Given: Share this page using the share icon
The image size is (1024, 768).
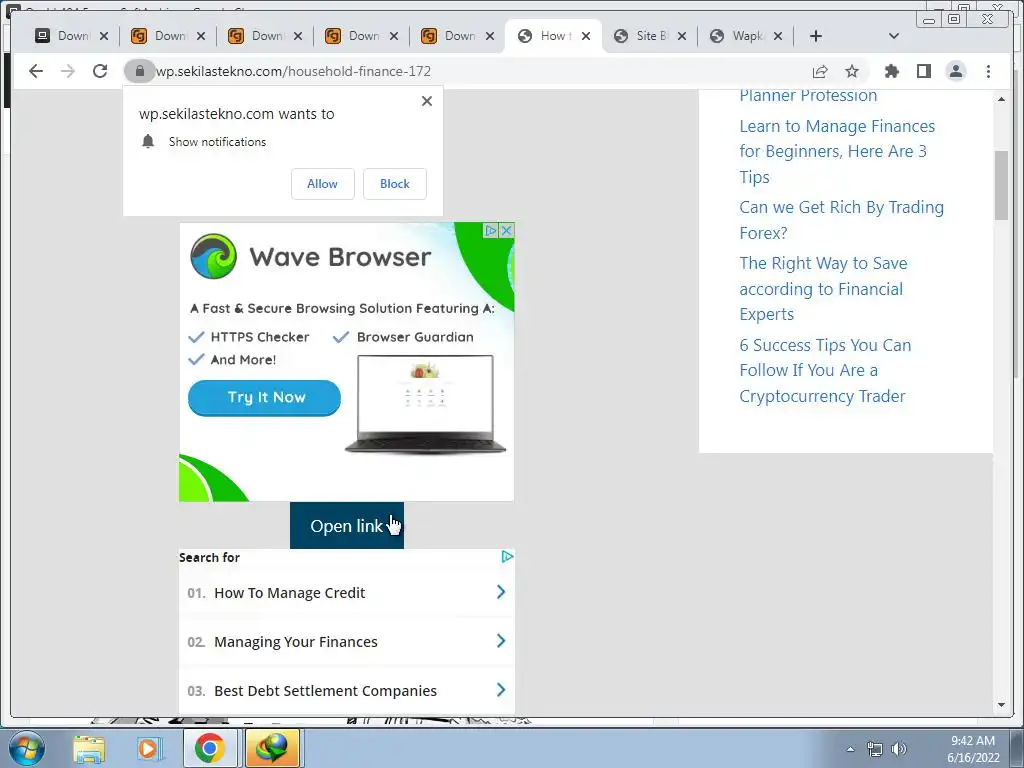Looking at the screenshot, I should point(820,71).
